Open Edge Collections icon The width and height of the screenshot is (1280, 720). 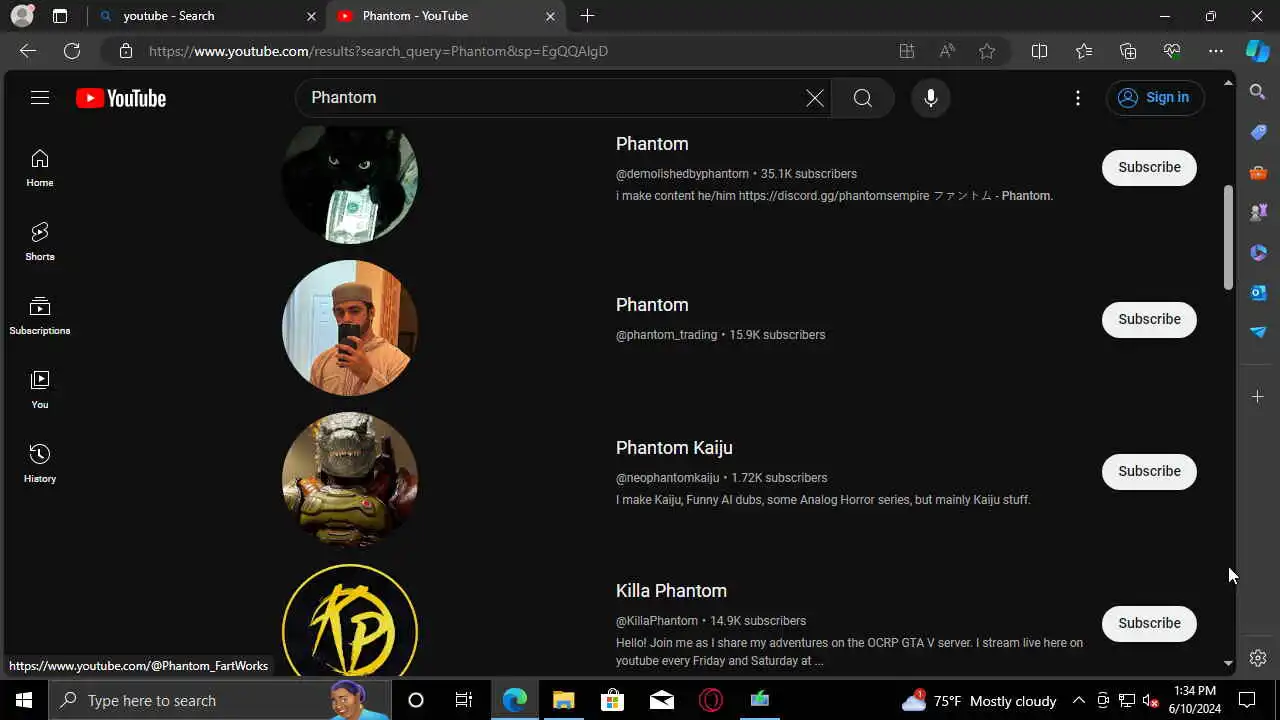(1128, 51)
